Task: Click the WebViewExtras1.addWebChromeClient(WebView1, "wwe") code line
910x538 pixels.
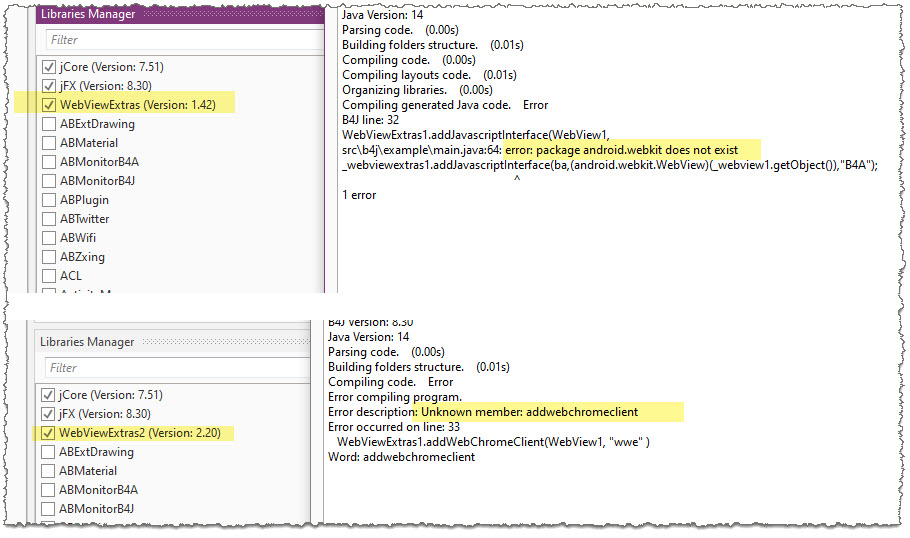Action: pos(493,442)
